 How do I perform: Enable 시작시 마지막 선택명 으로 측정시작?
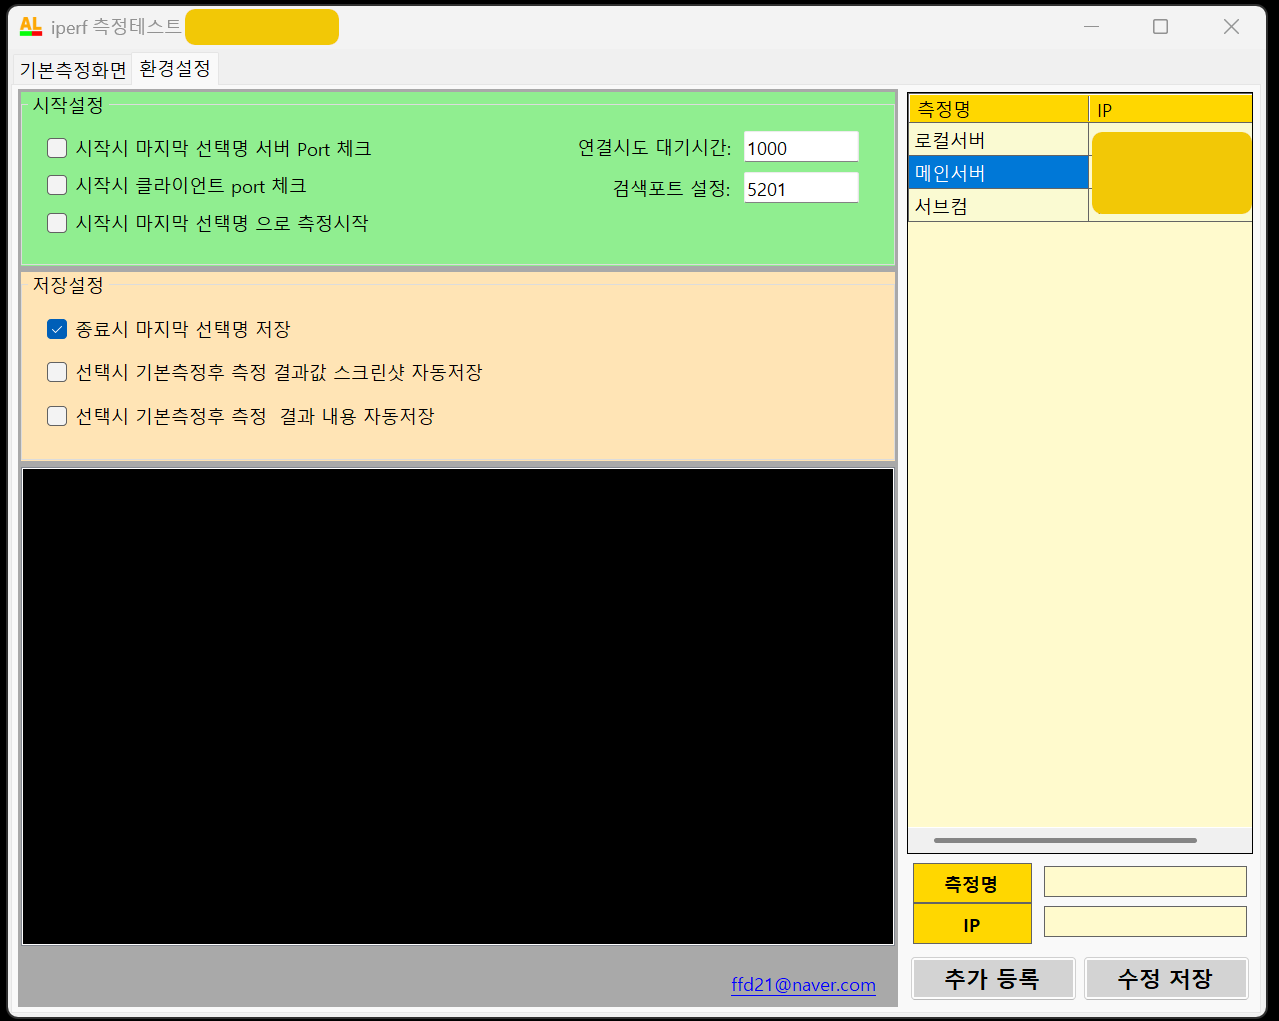tap(57, 223)
